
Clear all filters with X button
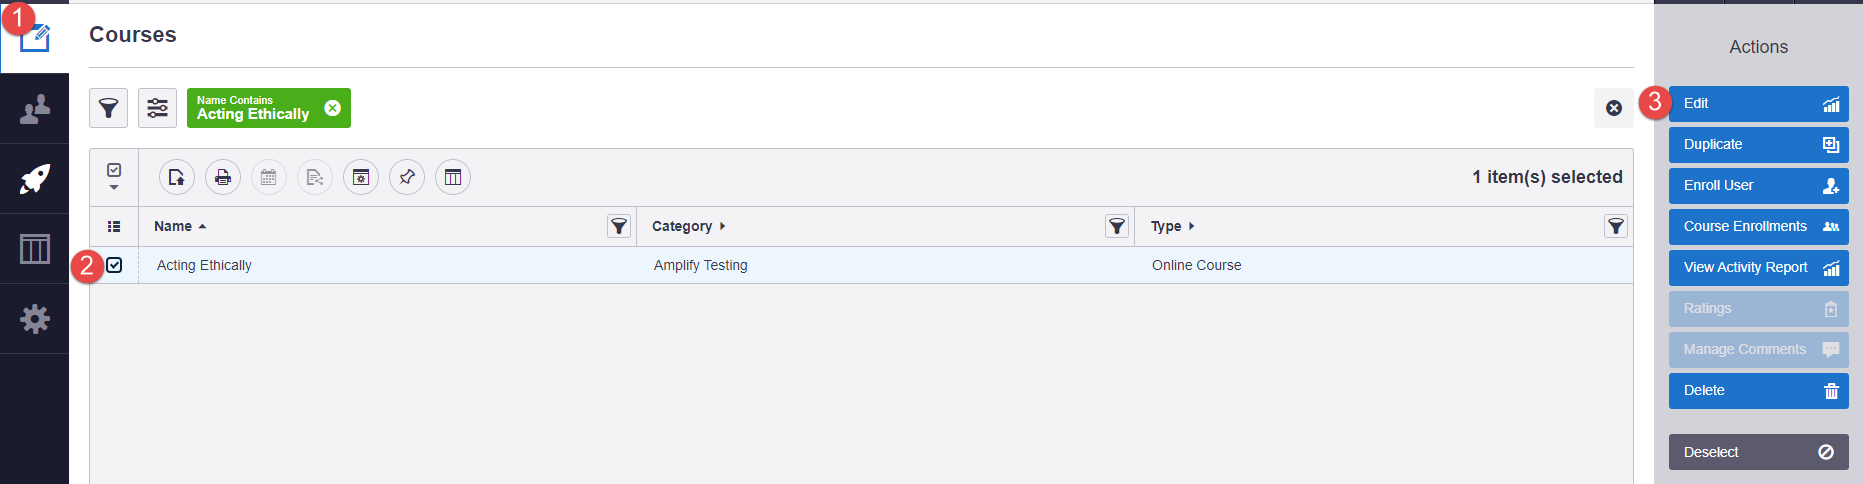(1613, 108)
